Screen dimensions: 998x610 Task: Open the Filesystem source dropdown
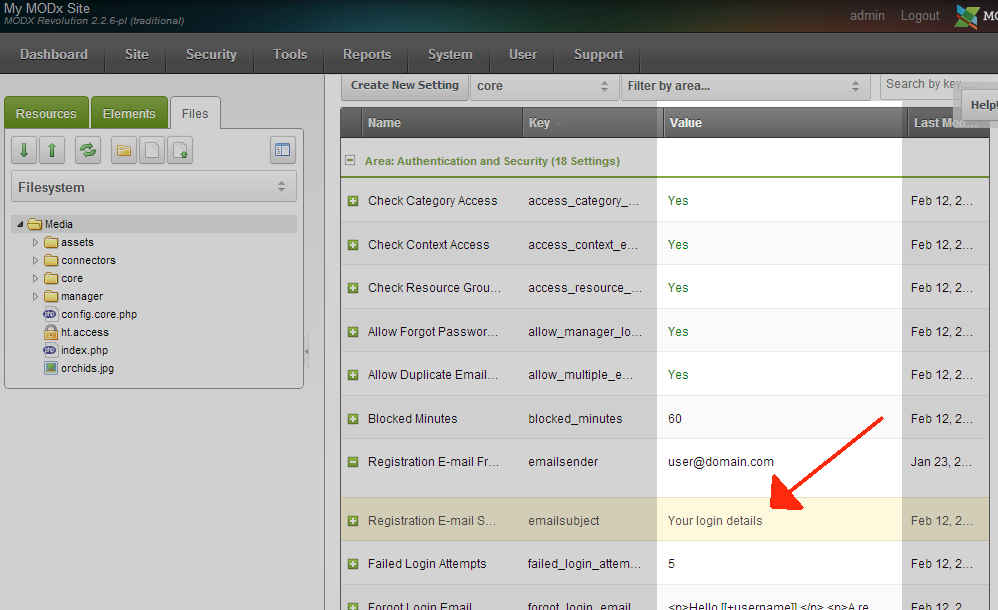pyautogui.click(x=154, y=187)
